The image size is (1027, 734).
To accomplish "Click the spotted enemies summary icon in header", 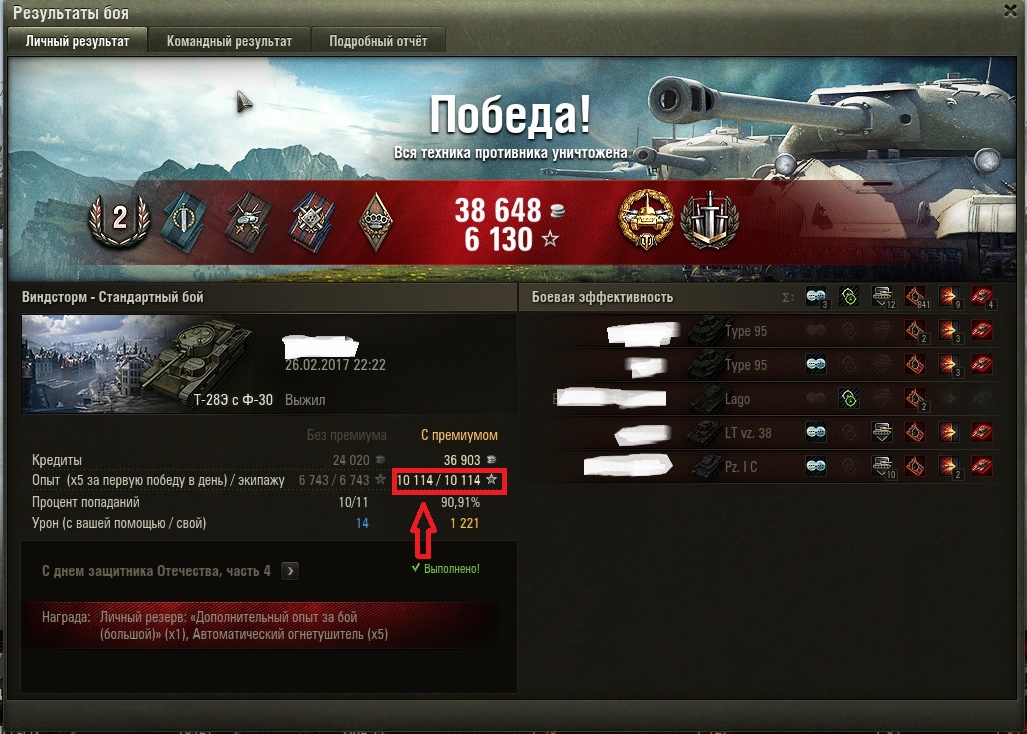I will pyautogui.click(x=816, y=297).
